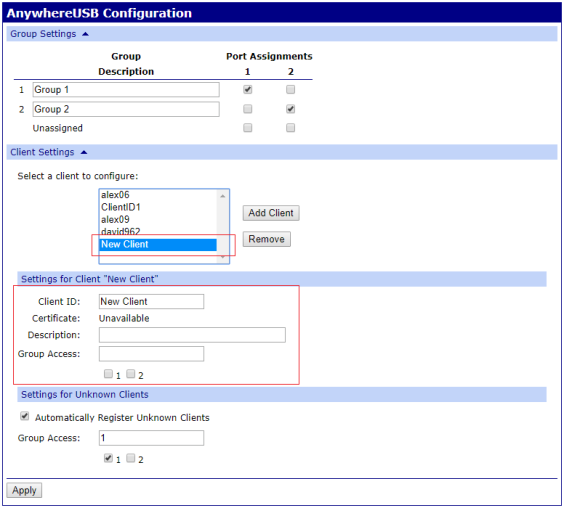Click the Group 1 description field
This screenshot has height=508, width=564.
(126, 90)
